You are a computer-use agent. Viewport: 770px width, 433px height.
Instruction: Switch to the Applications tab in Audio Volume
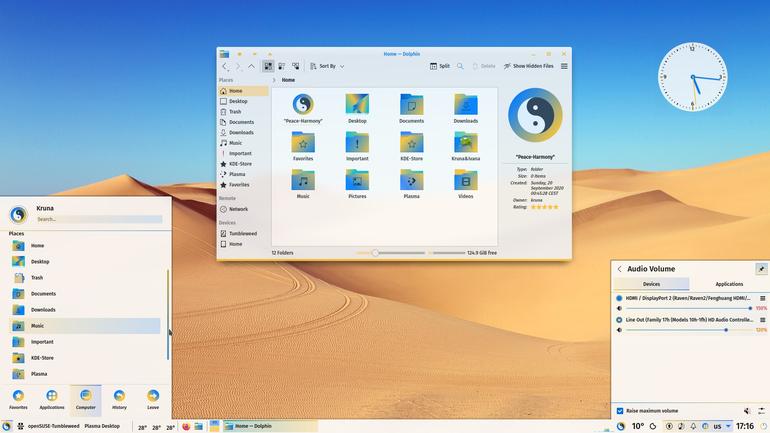729,284
